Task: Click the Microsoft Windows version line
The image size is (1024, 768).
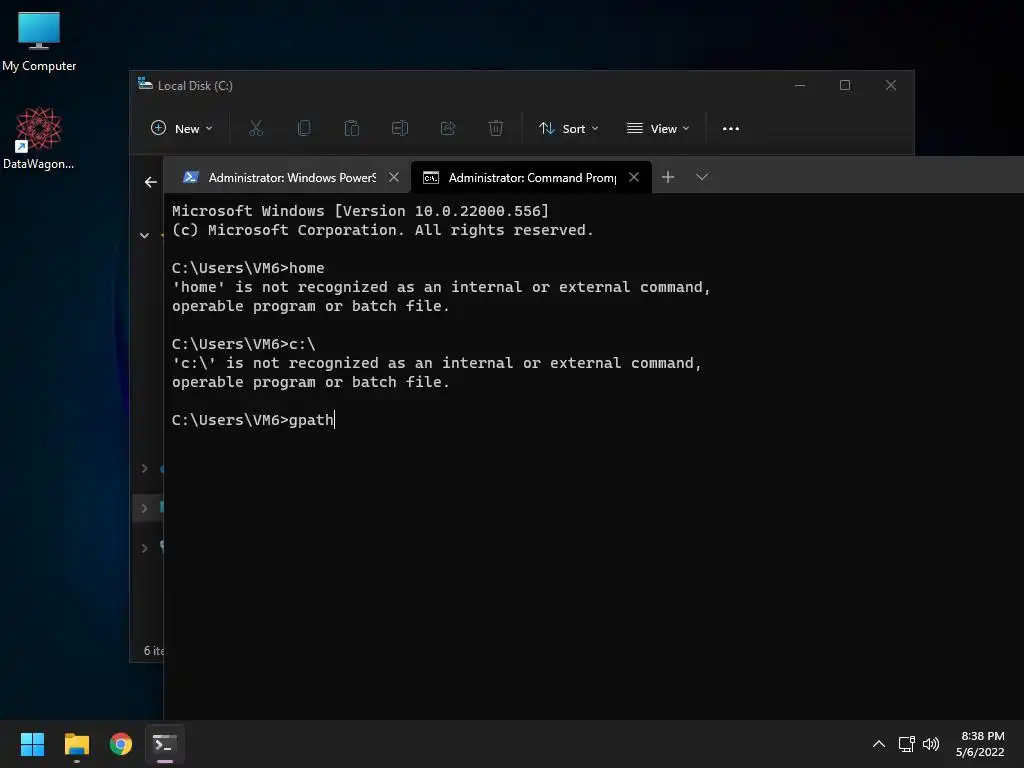Action: [360, 211]
